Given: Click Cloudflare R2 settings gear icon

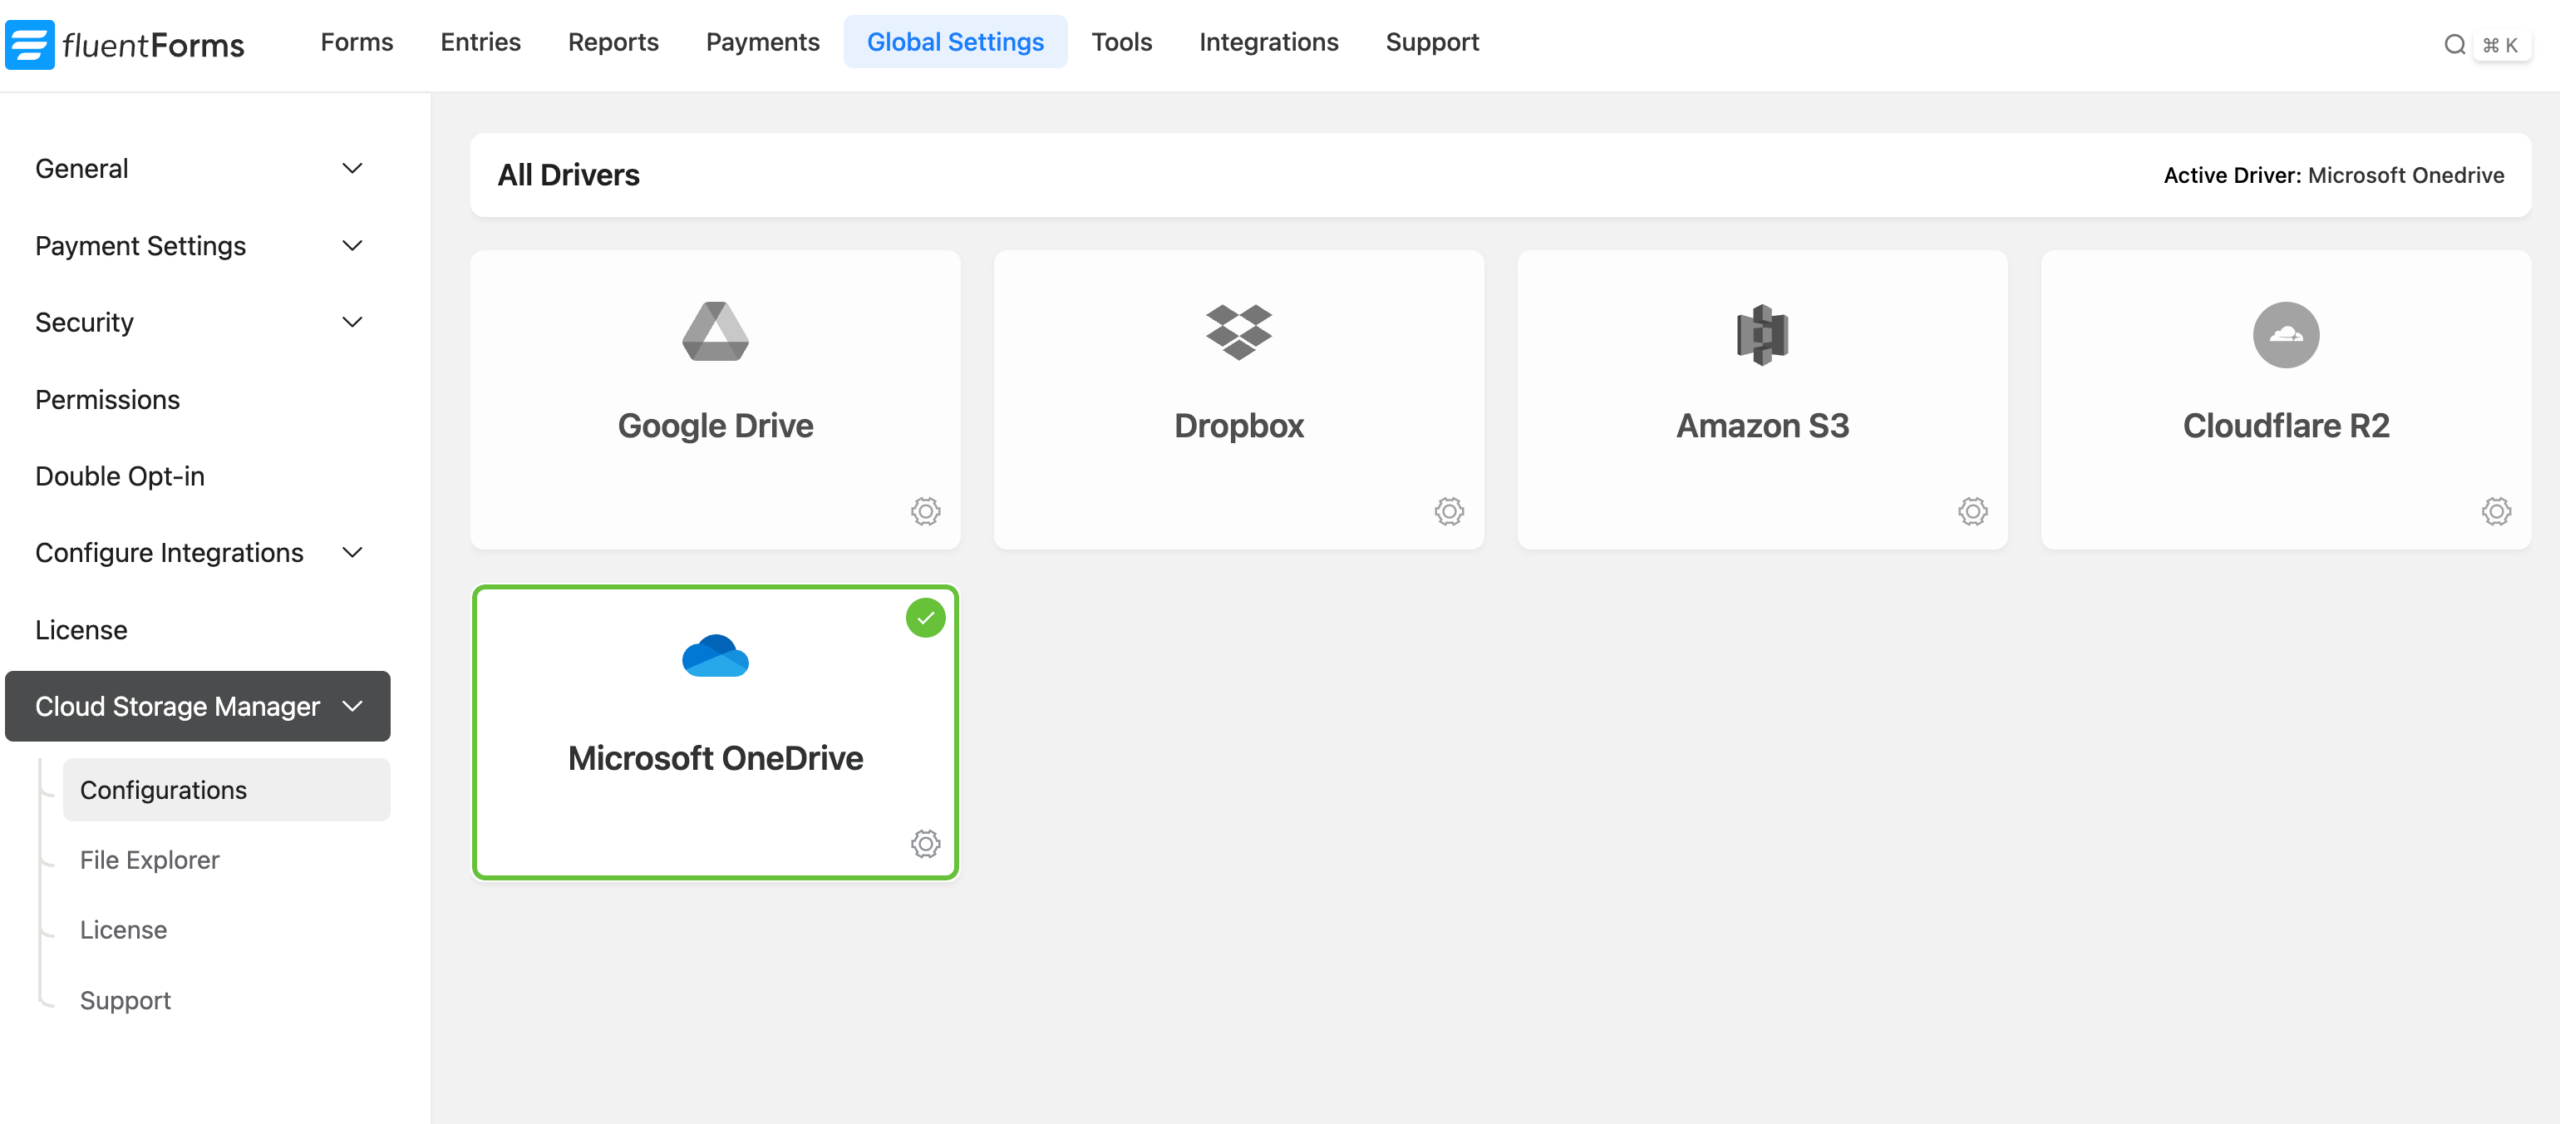Looking at the screenshot, I should [2496, 511].
